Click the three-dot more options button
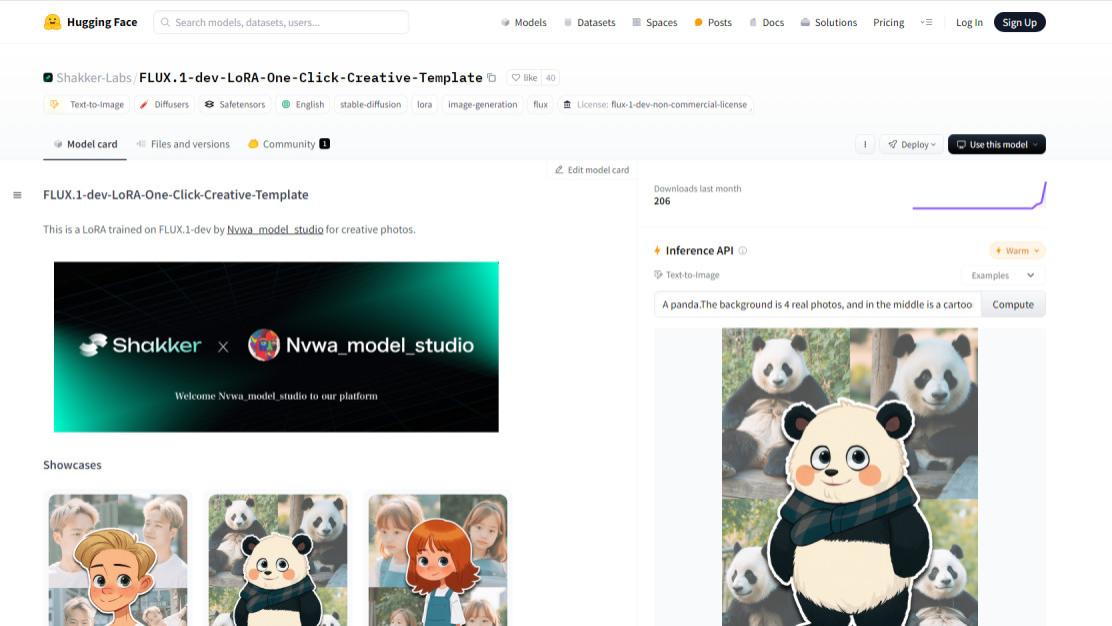The width and height of the screenshot is (1112, 626). pyautogui.click(x=864, y=144)
